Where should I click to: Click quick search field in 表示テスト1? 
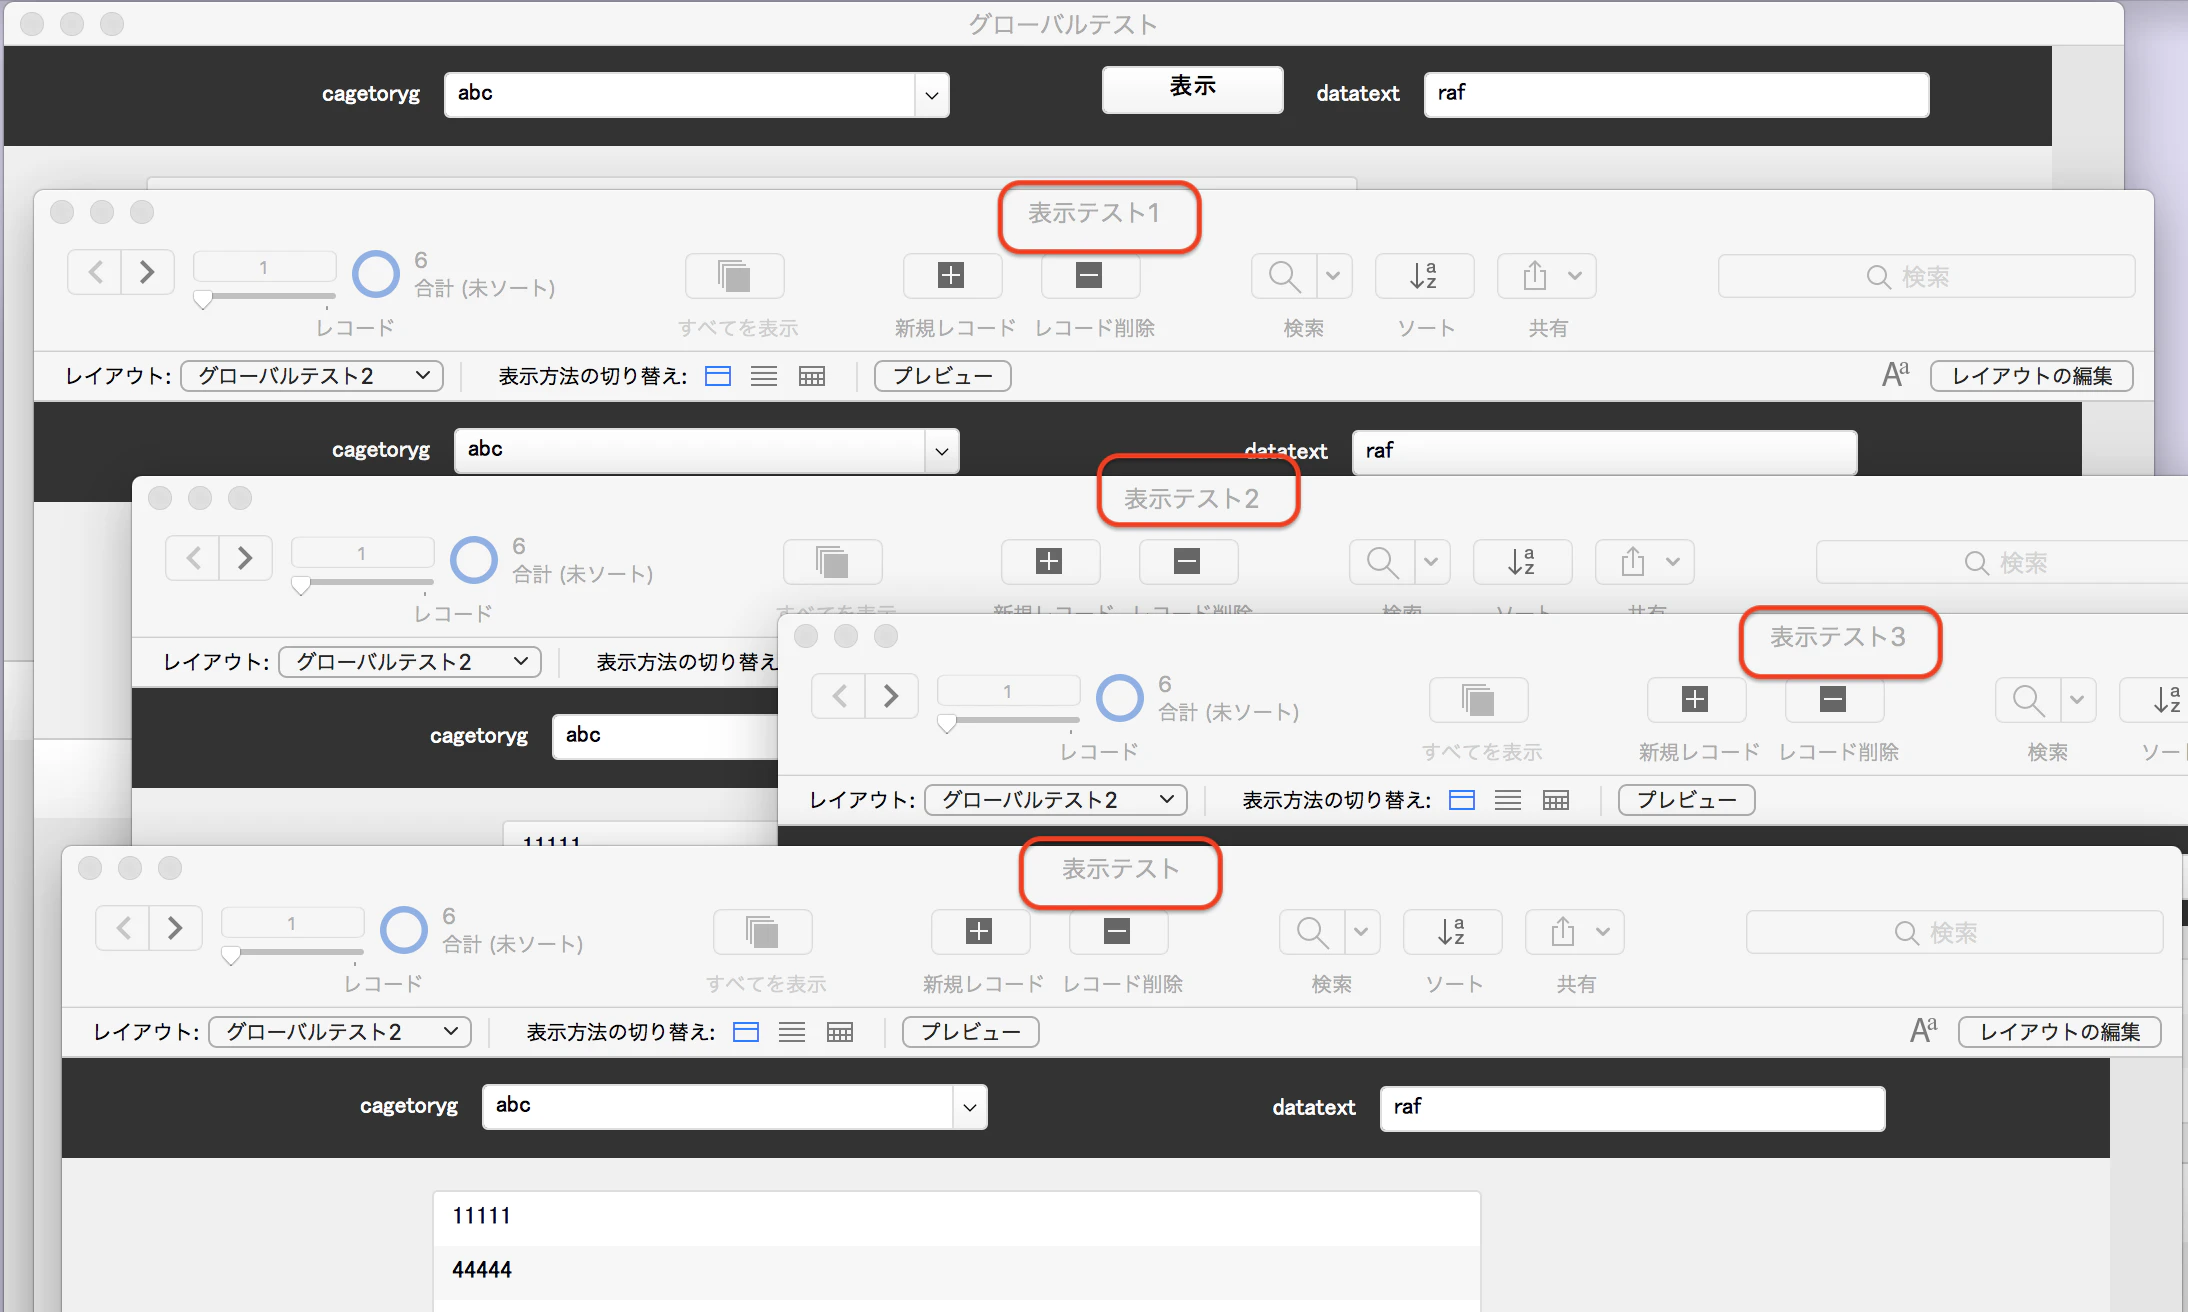click(x=1926, y=276)
